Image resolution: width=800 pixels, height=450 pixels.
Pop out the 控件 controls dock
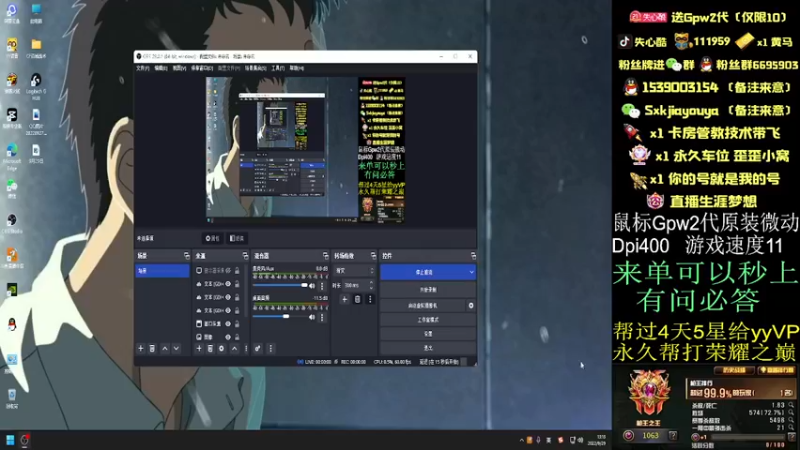(473, 256)
